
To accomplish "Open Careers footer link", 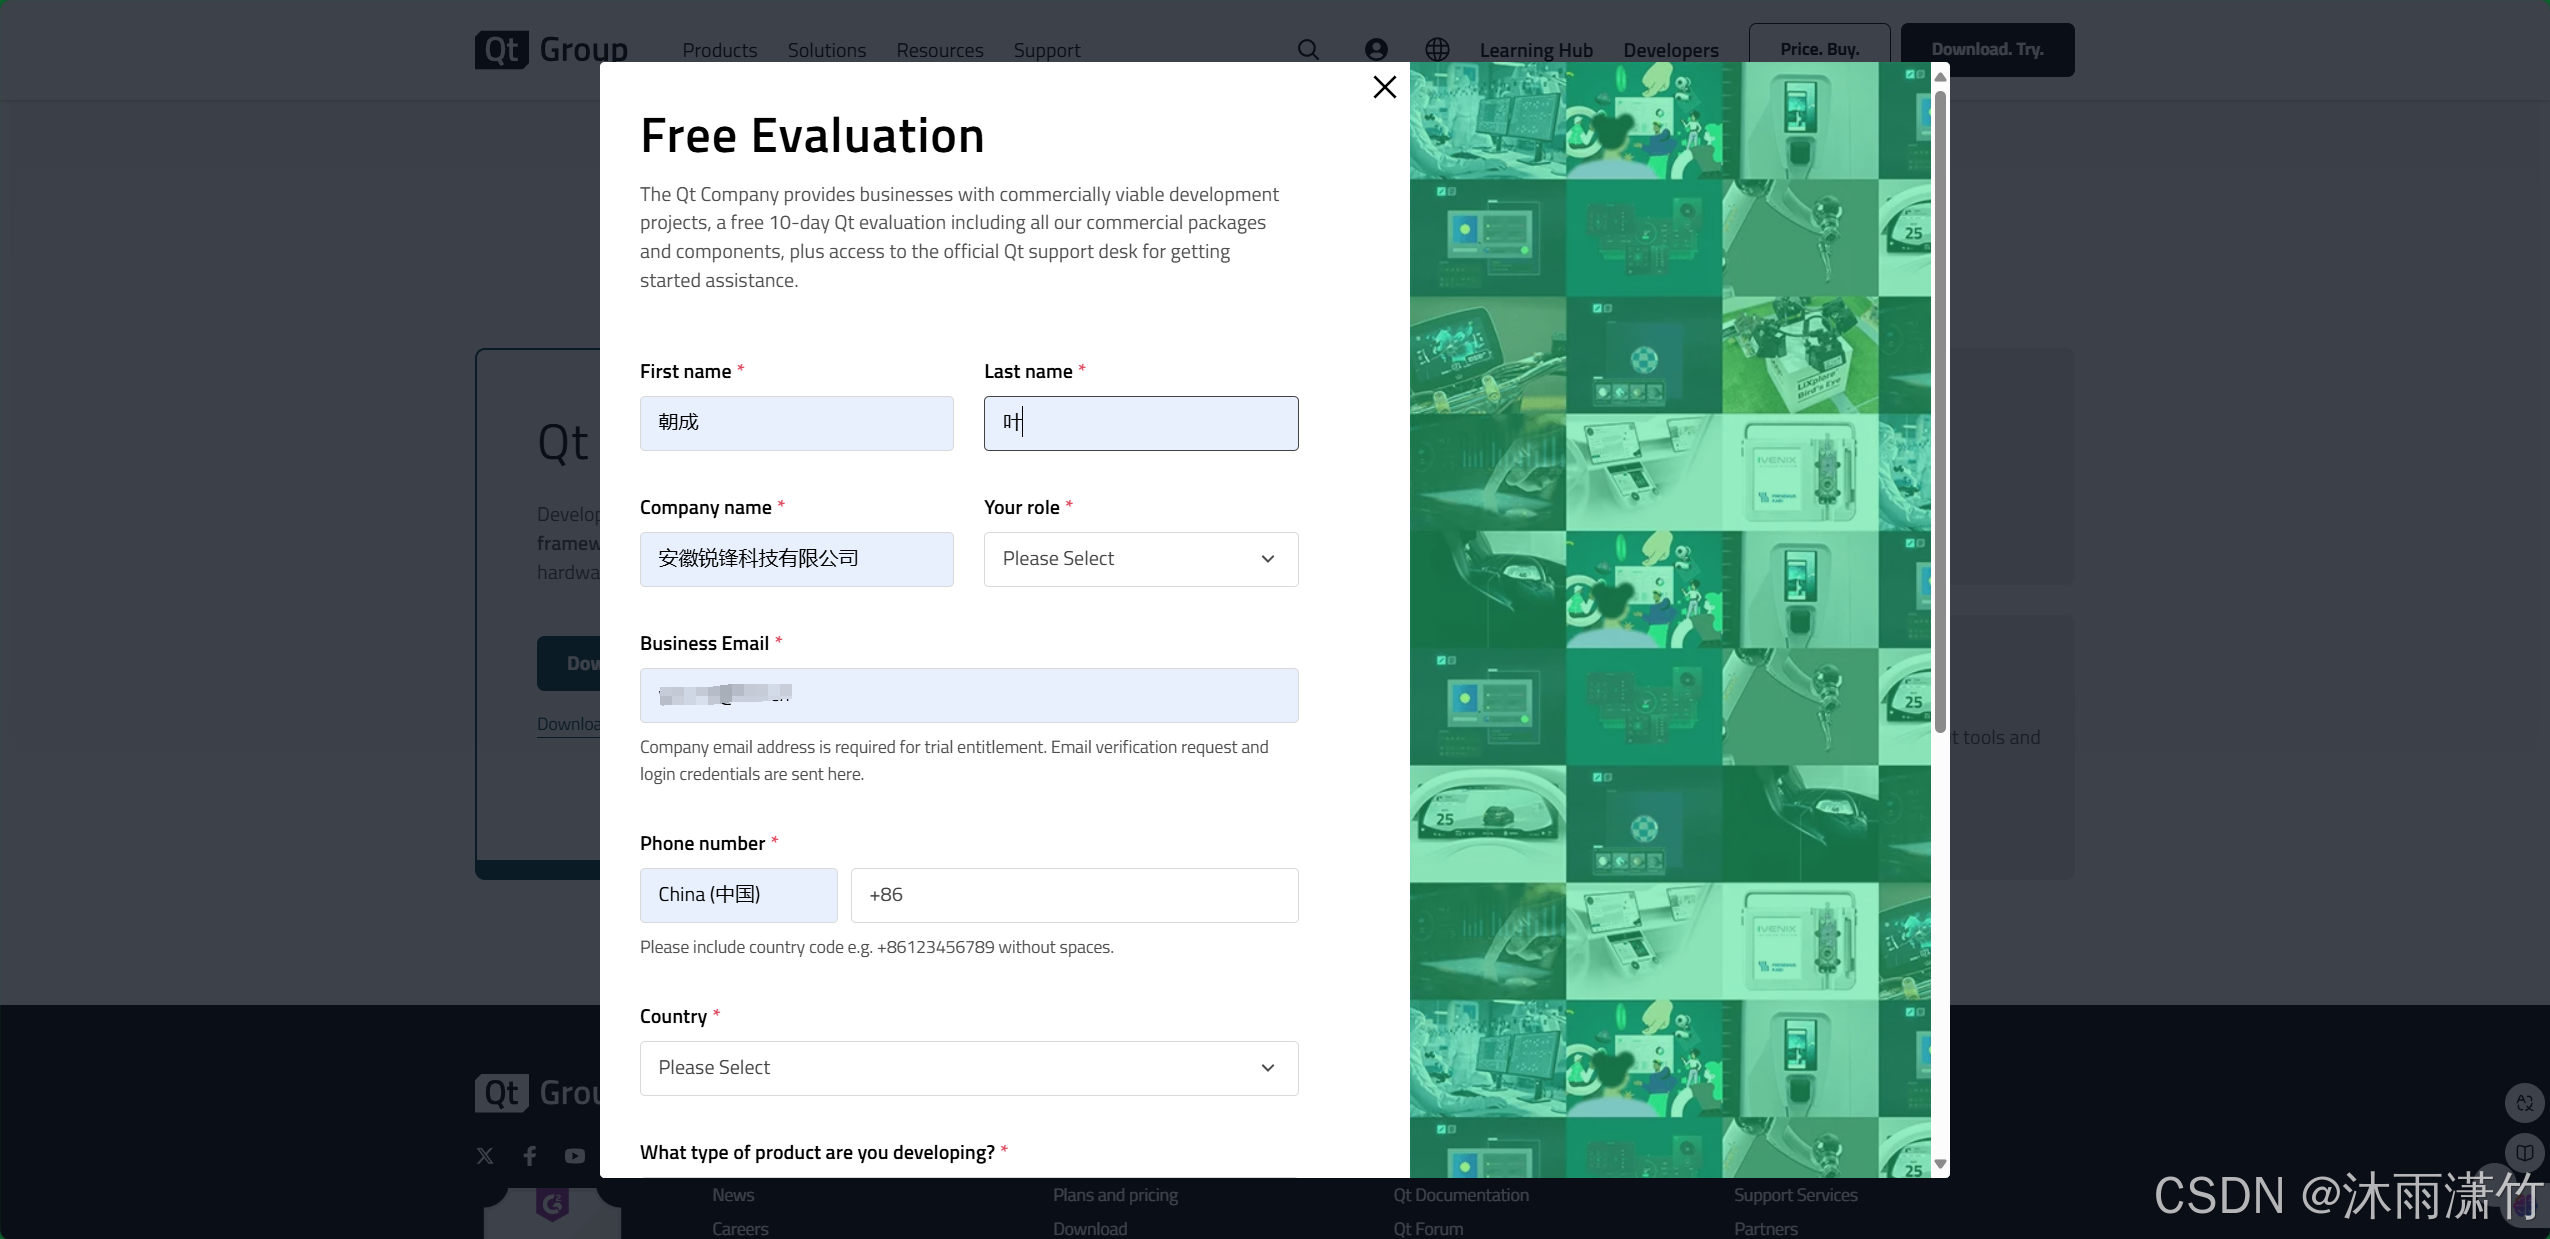I will point(740,1229).
